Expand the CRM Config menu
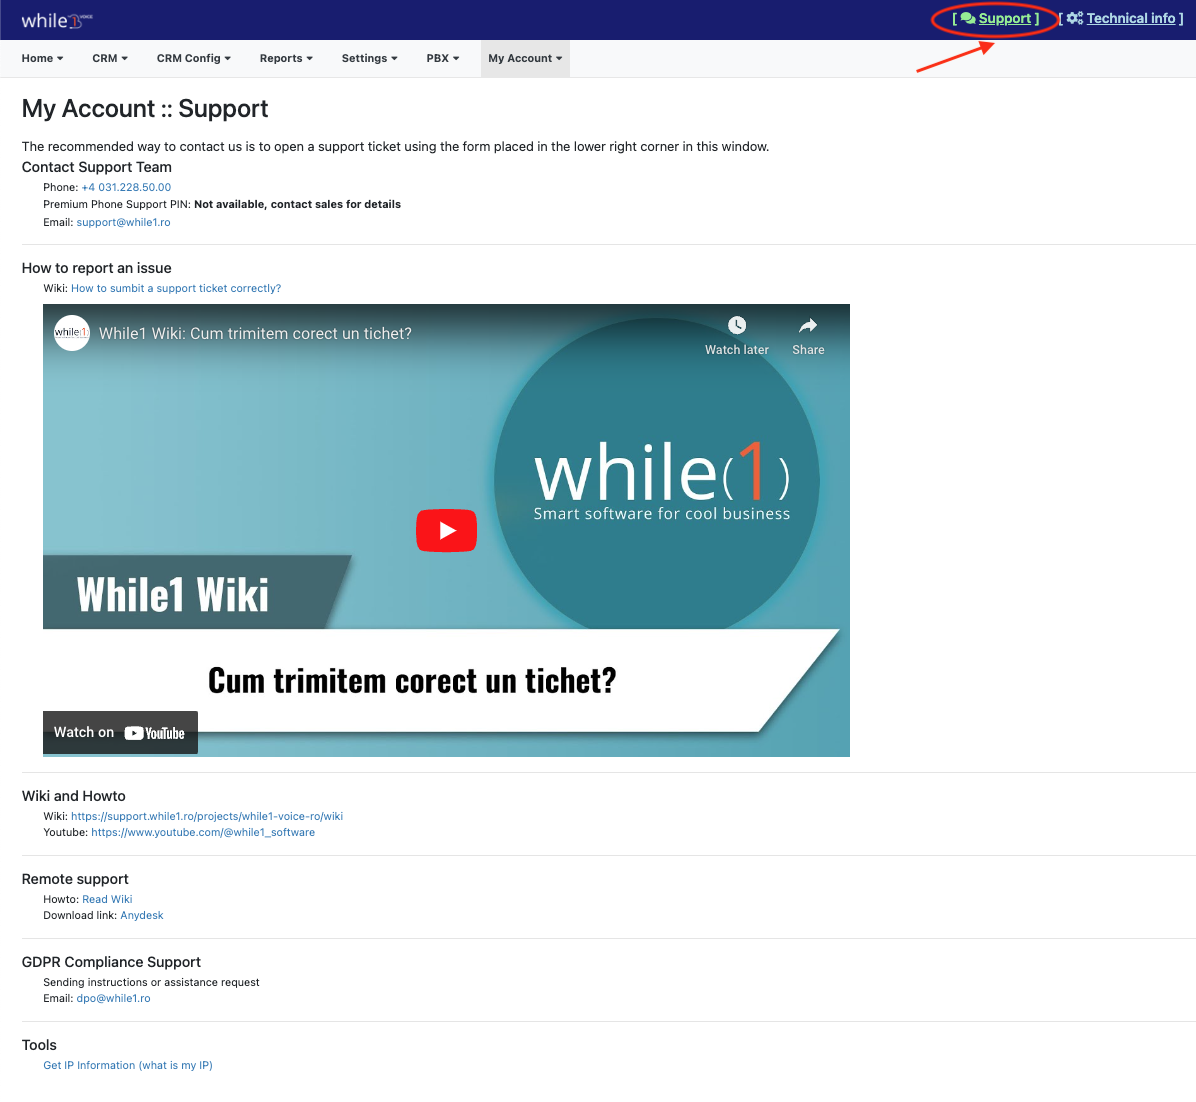Viewport: 1196px width, 1102px height. click(x=193, y=59)
